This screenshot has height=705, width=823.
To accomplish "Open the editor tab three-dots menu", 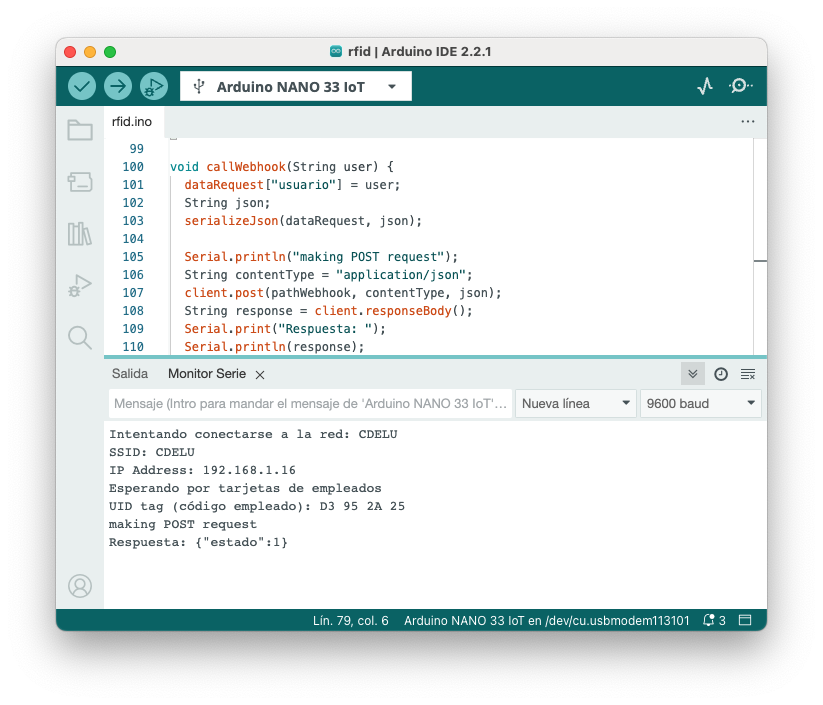I will point(748,122).
